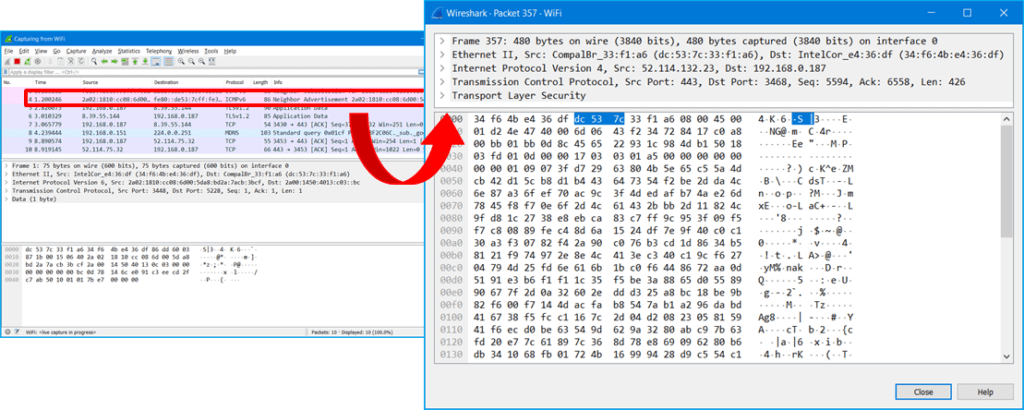
Task: Toggle packet list colorization
Action: (x=168, y=61)
